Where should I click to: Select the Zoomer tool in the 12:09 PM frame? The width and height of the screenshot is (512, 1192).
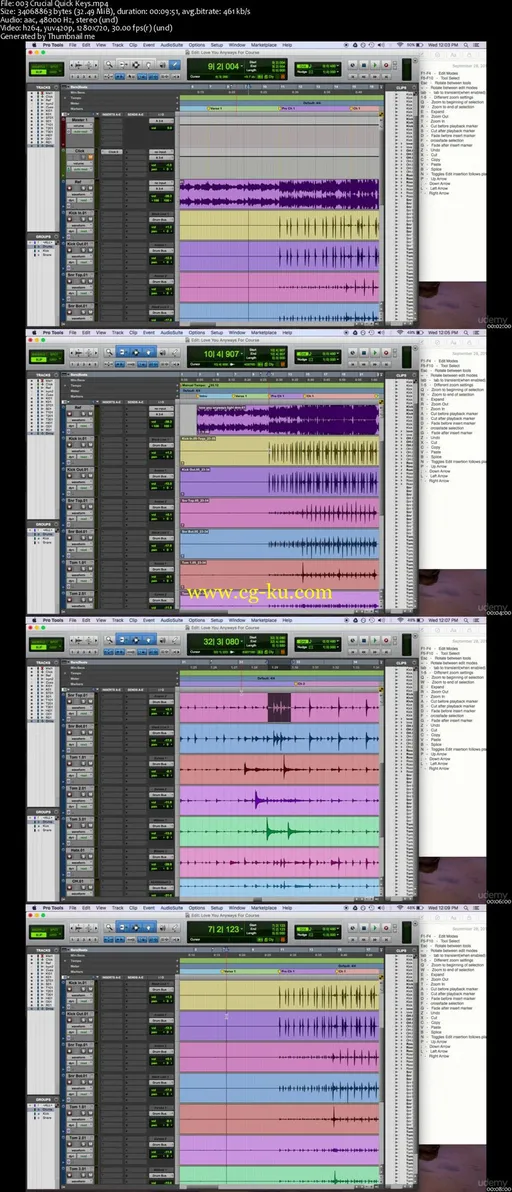(x=109, y=925)
